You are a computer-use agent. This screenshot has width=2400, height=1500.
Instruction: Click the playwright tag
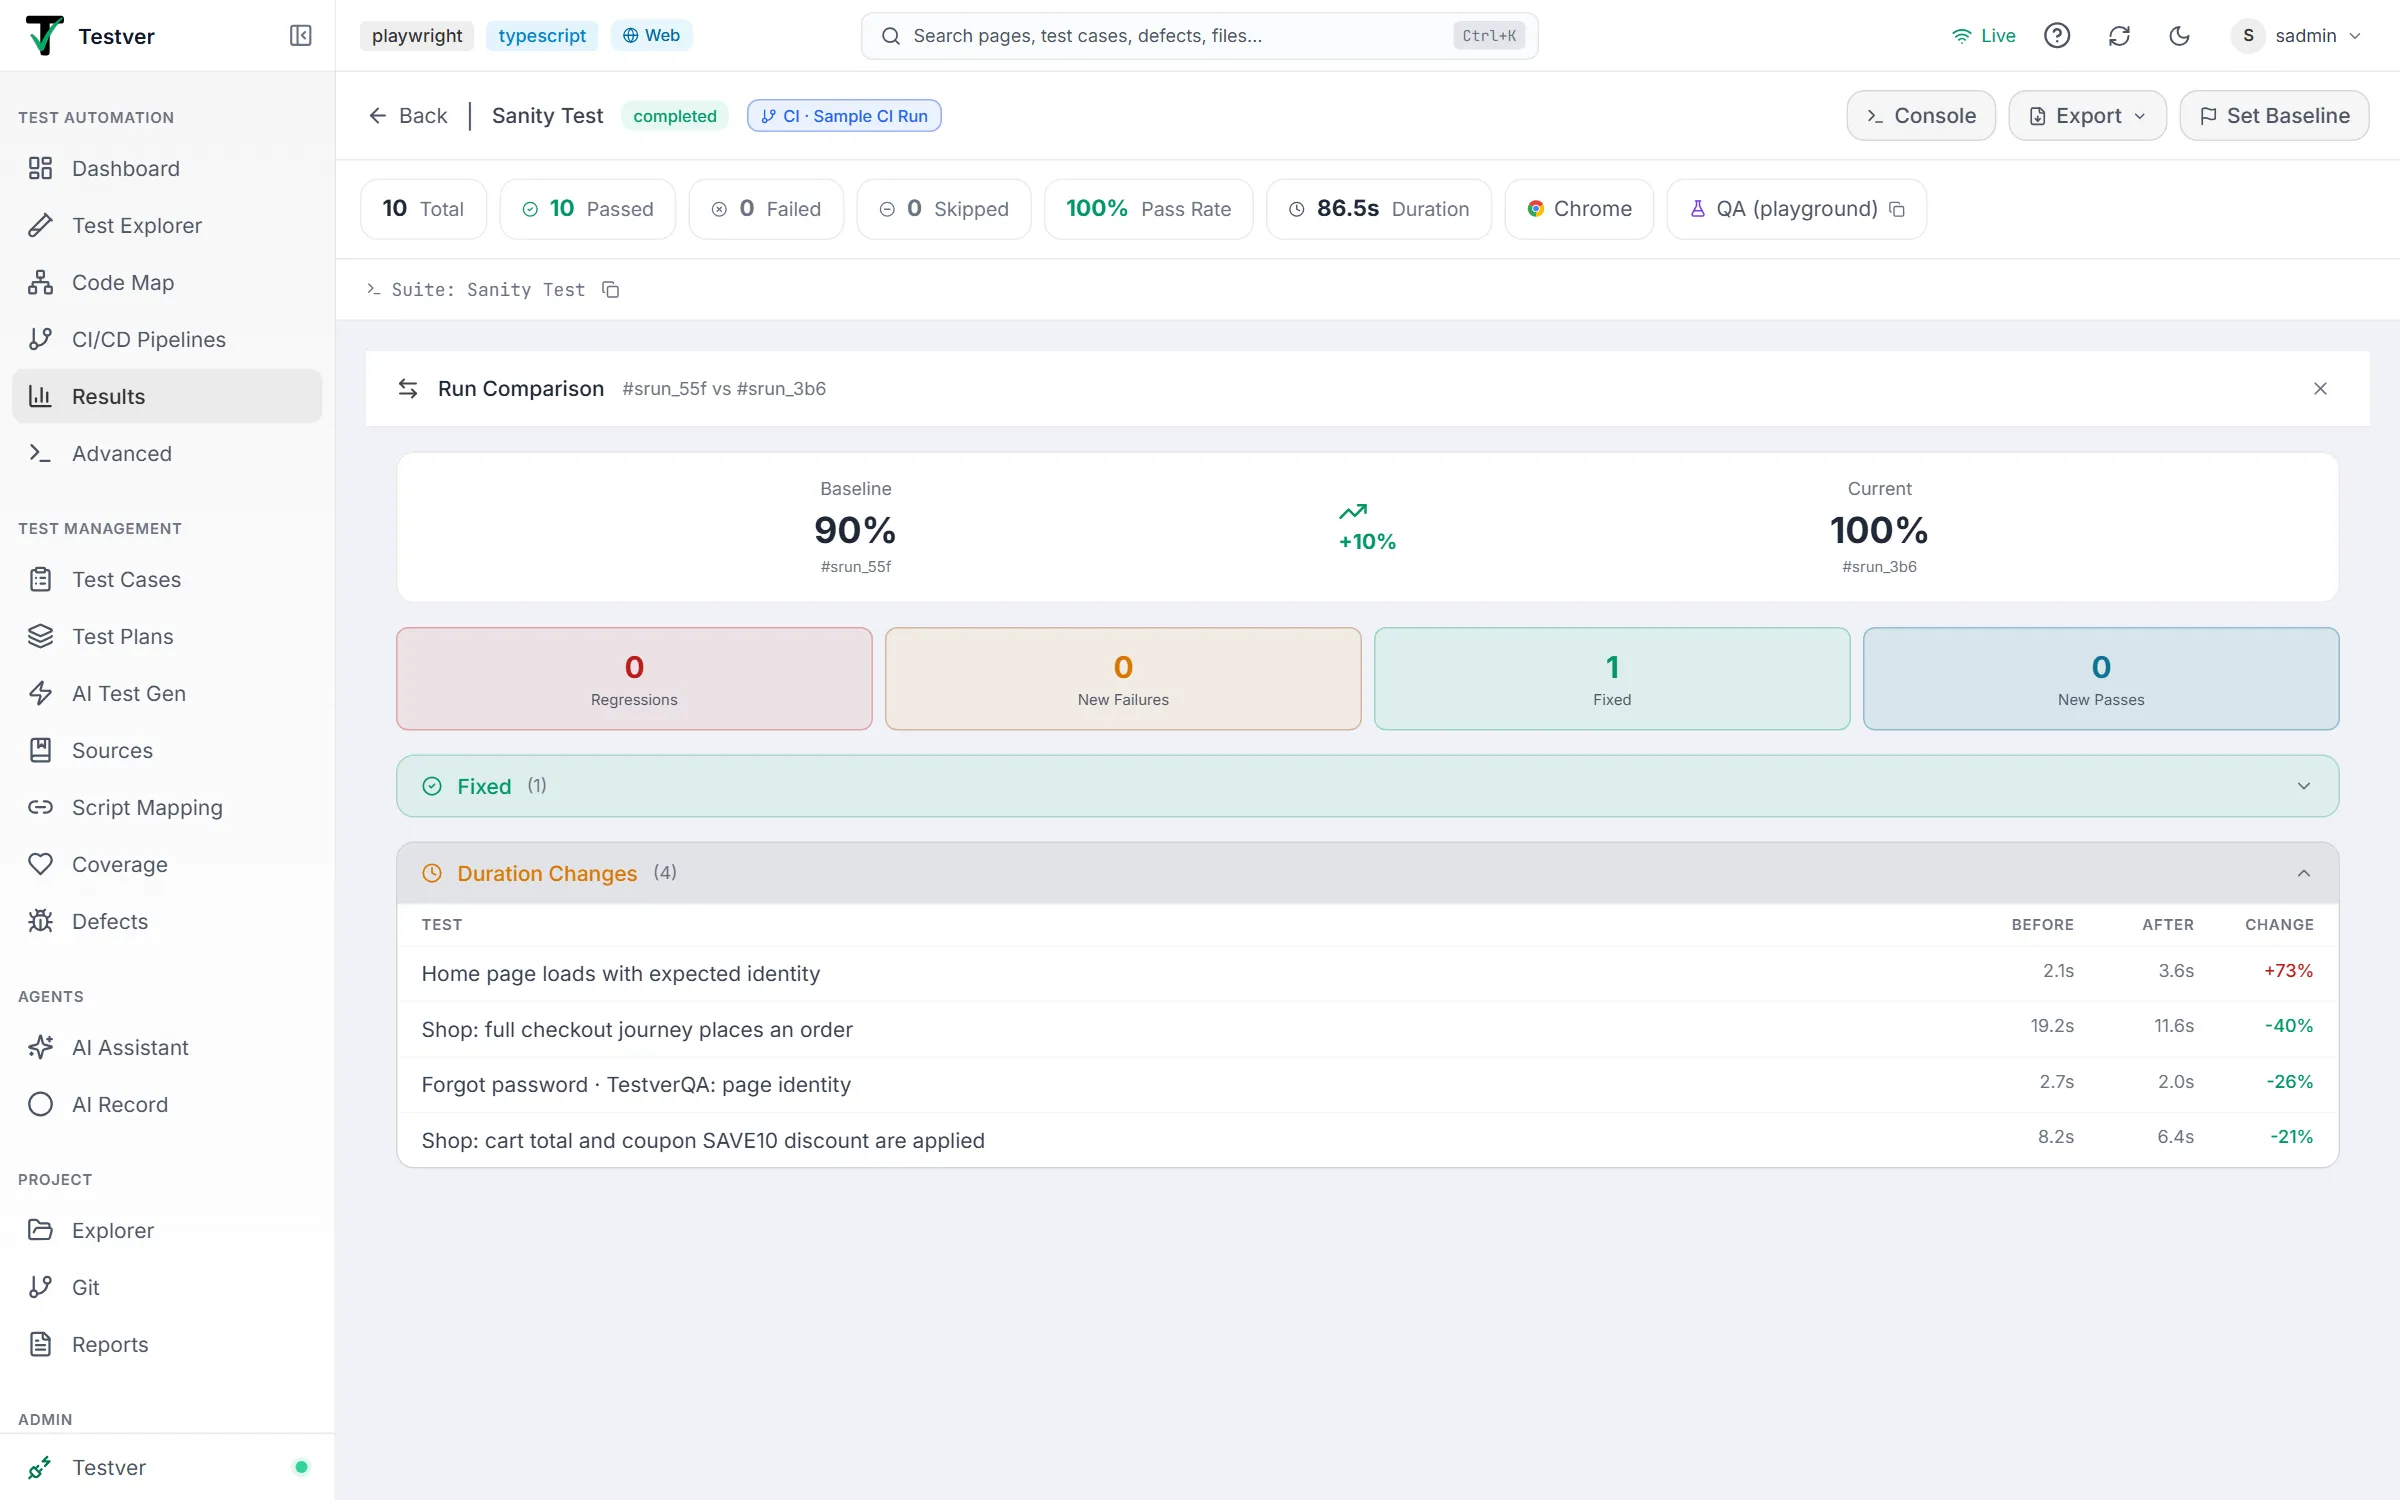click(x=417, y=36)
